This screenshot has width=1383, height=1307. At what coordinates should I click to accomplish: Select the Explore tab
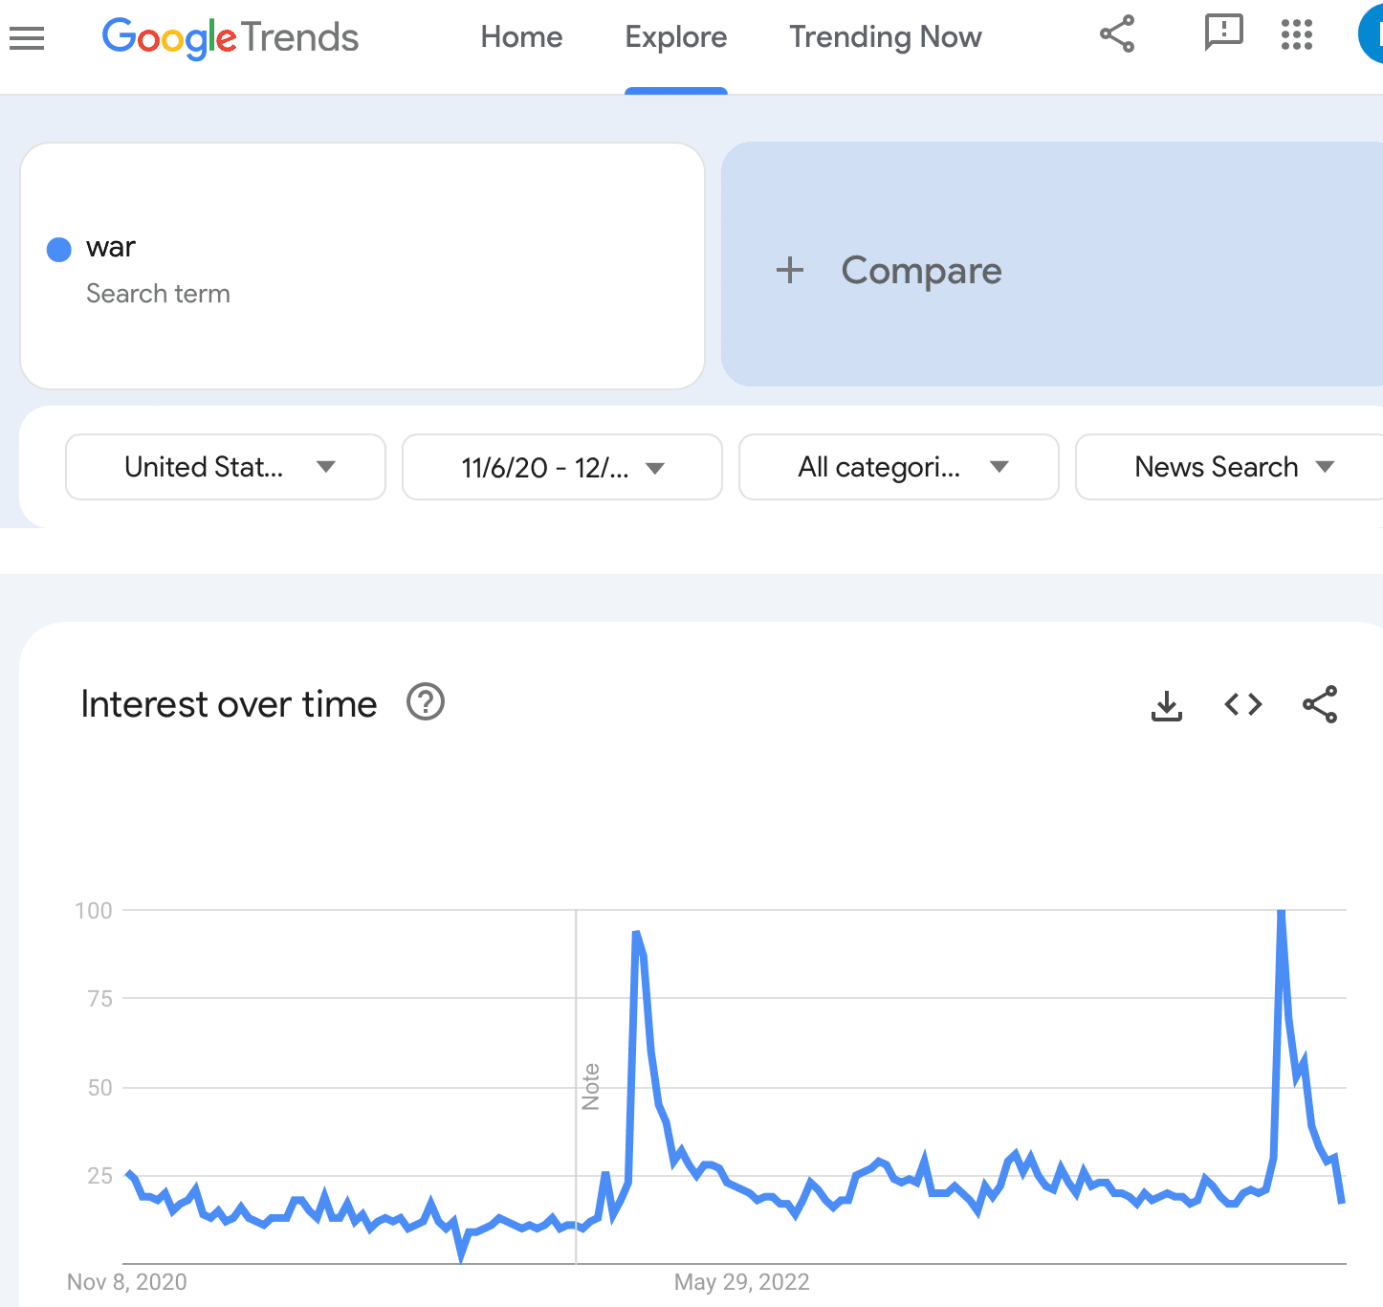(676, 38)
